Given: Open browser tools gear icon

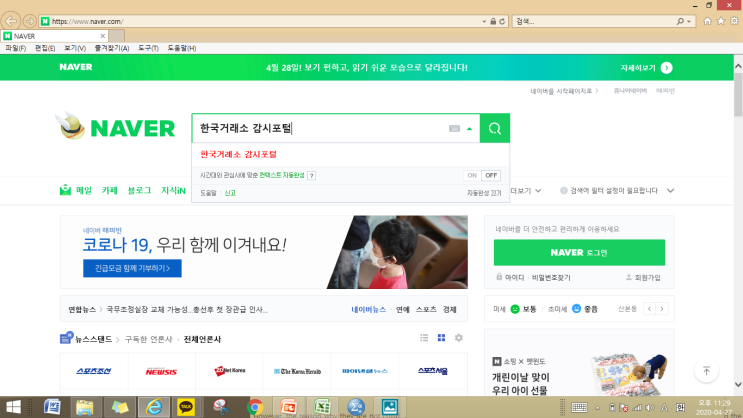Looking at the screenshot, I should (734, 21).
